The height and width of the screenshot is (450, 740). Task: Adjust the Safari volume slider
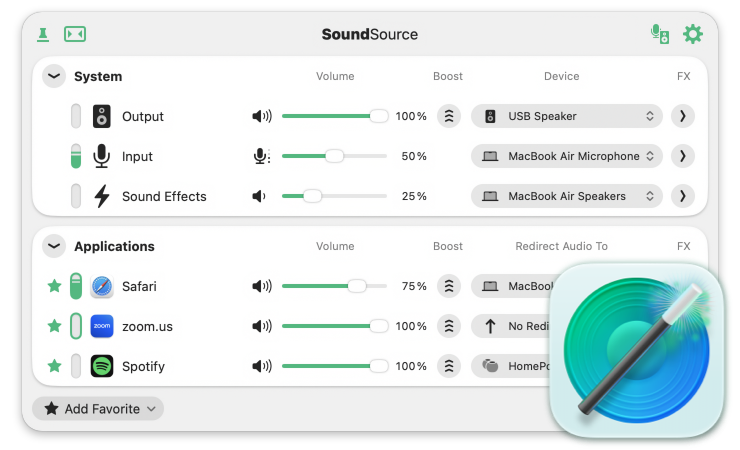click(x=335, y=286)
